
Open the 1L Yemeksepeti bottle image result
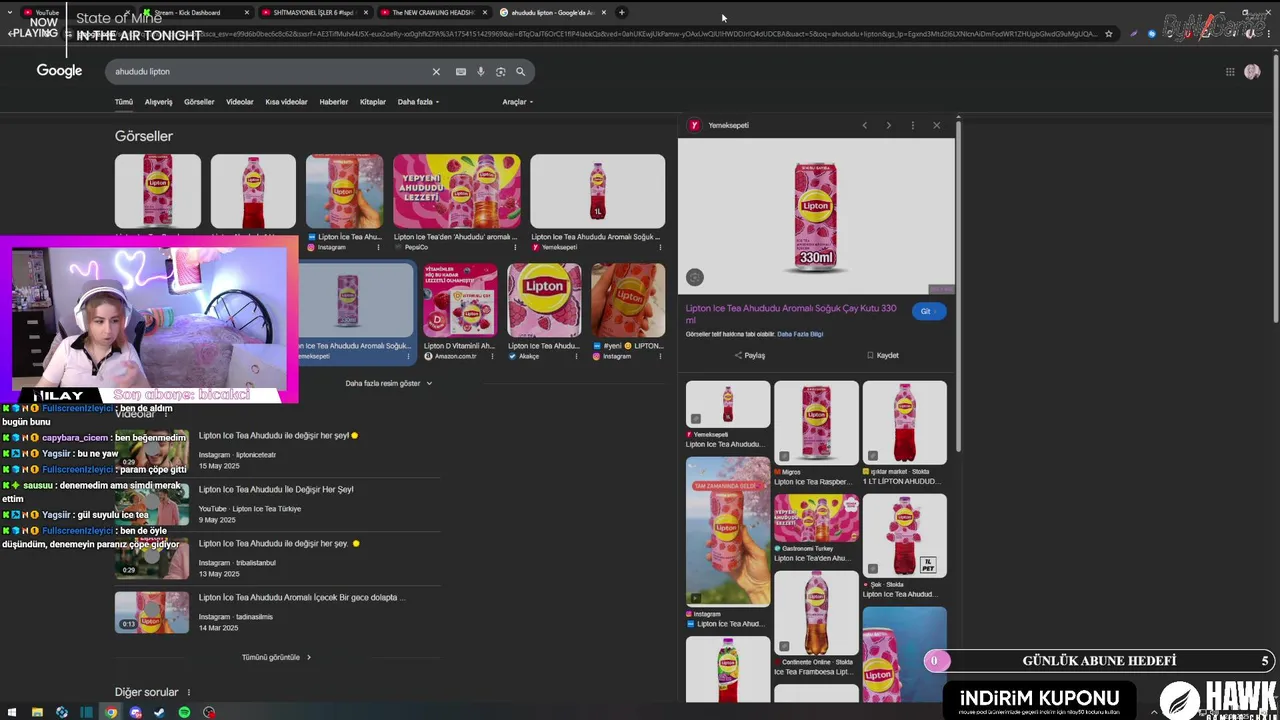(x=597, y=191)
